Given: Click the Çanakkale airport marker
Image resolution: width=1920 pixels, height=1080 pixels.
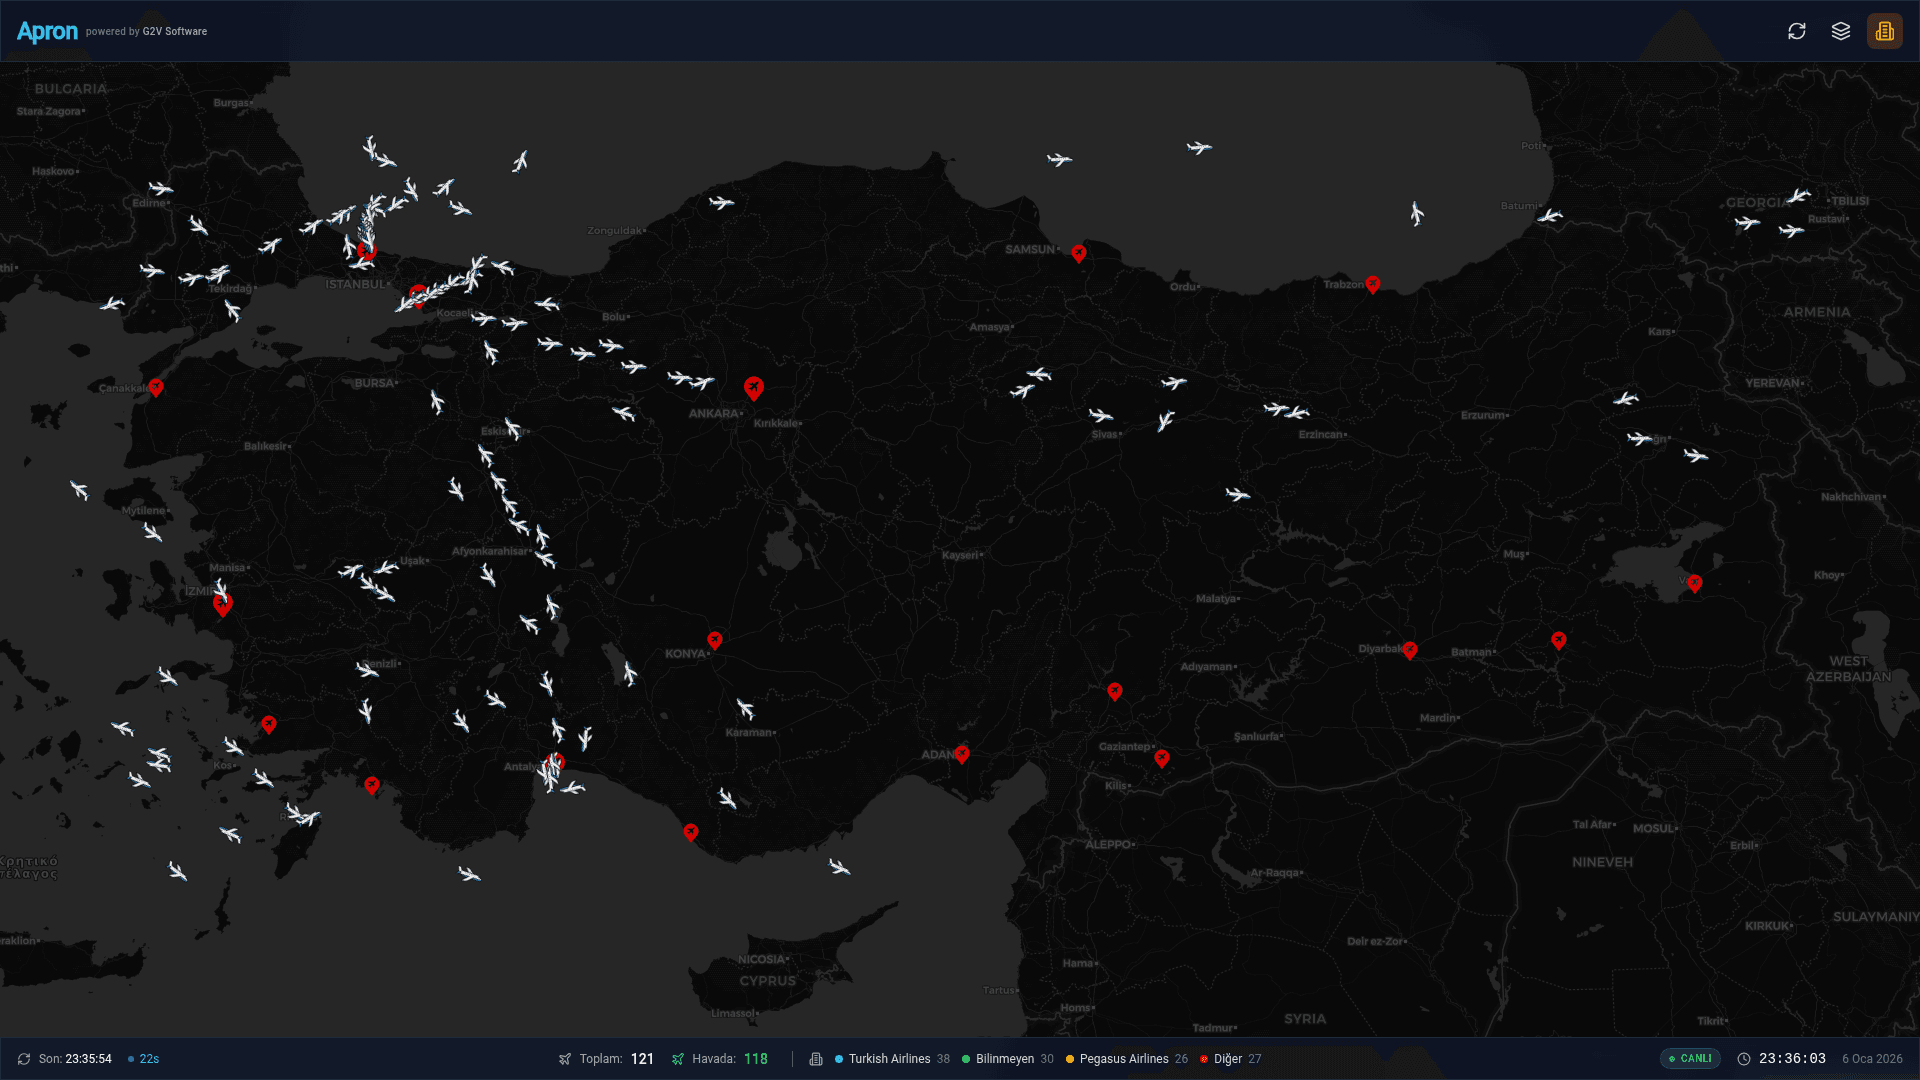Looking at the screenshot, I should point(156,387).
